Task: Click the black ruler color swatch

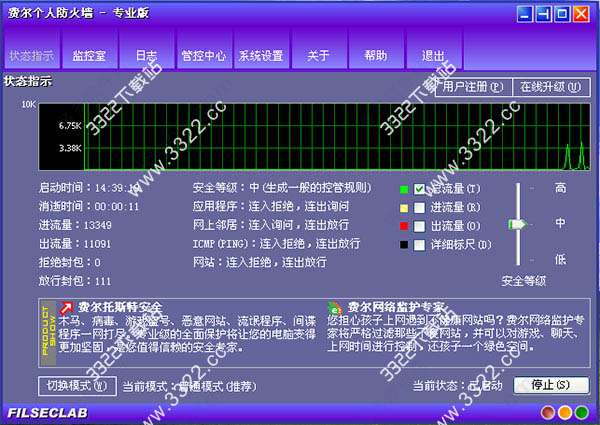Action: 404,244
